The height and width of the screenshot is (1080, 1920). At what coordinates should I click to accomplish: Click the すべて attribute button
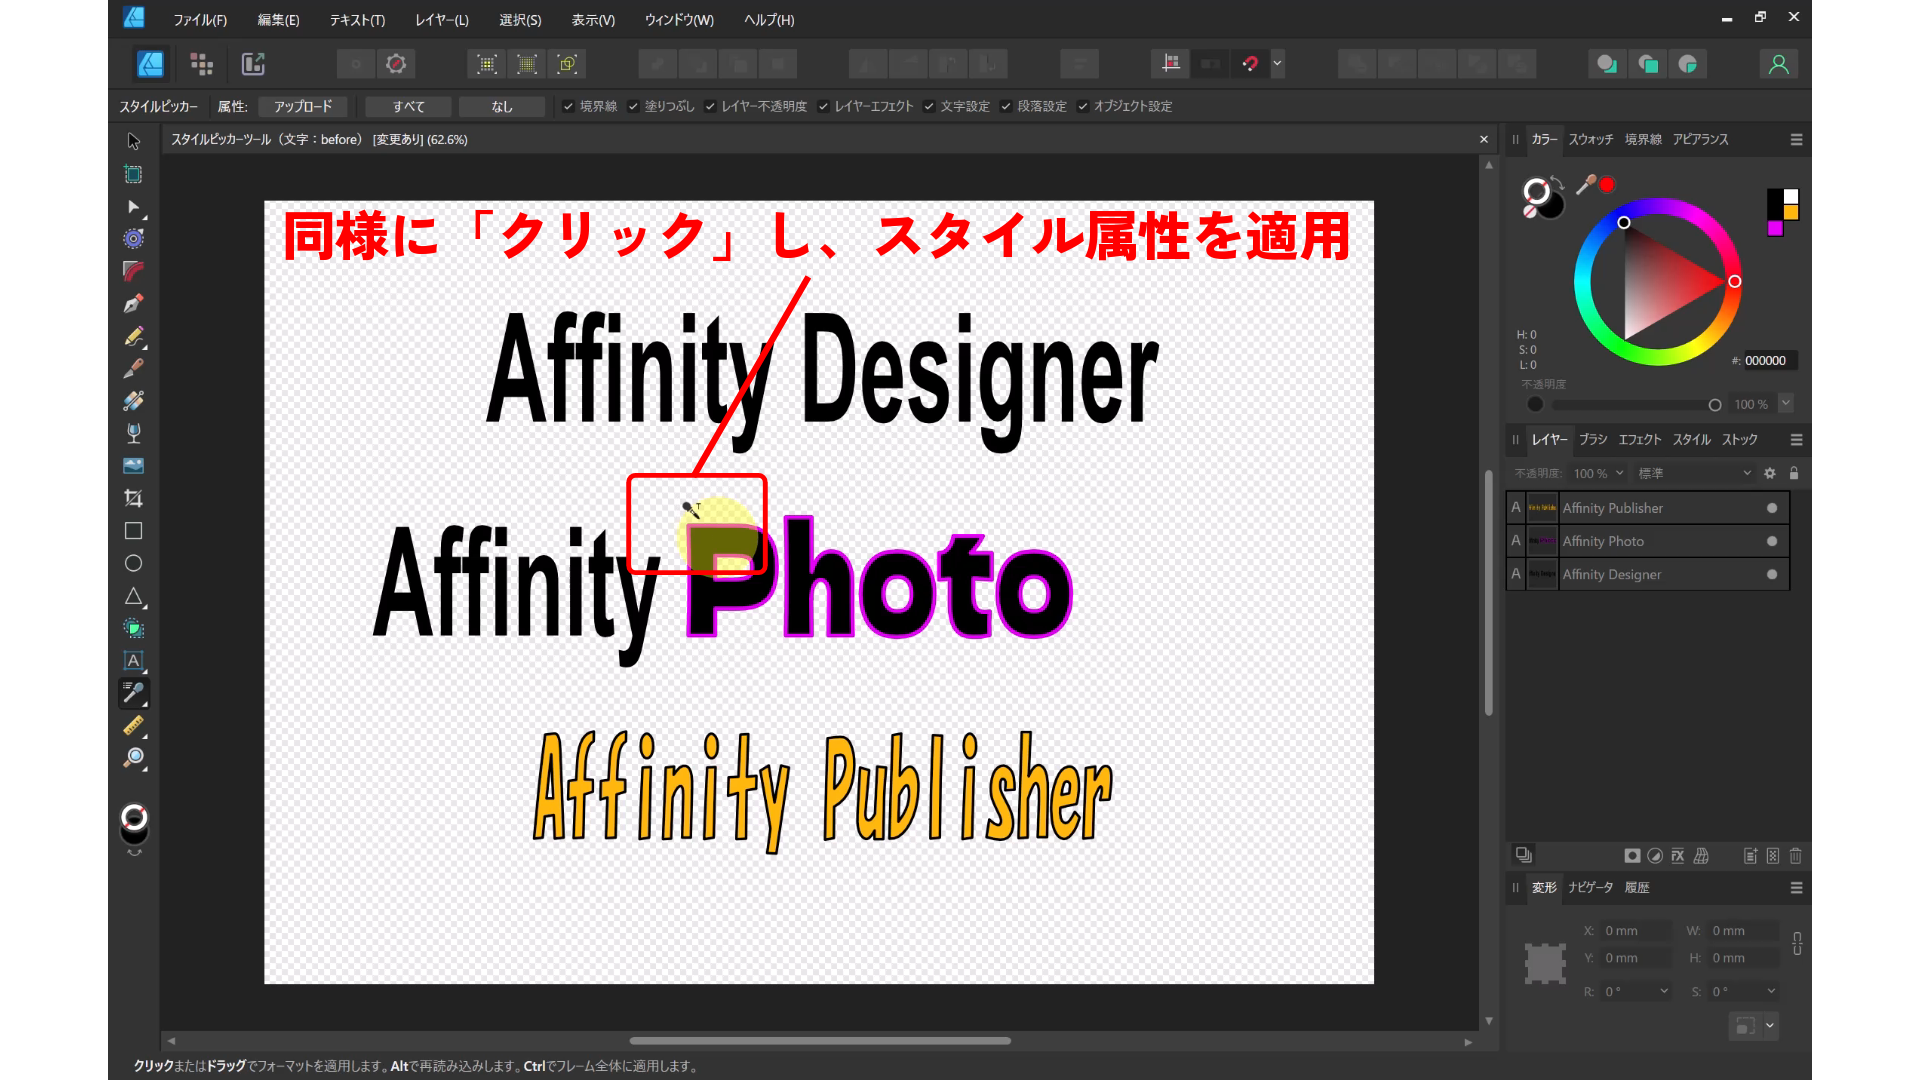point(407,106)
